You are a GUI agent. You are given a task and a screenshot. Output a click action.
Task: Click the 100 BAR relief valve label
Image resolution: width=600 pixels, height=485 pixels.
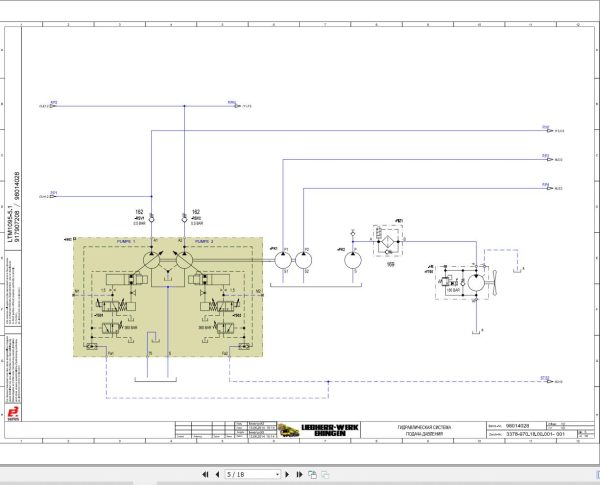point(453,291)
